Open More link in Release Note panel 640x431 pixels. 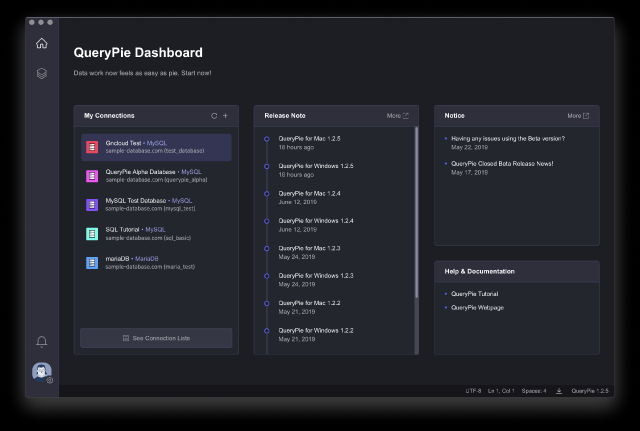click(x=397, y=116)
